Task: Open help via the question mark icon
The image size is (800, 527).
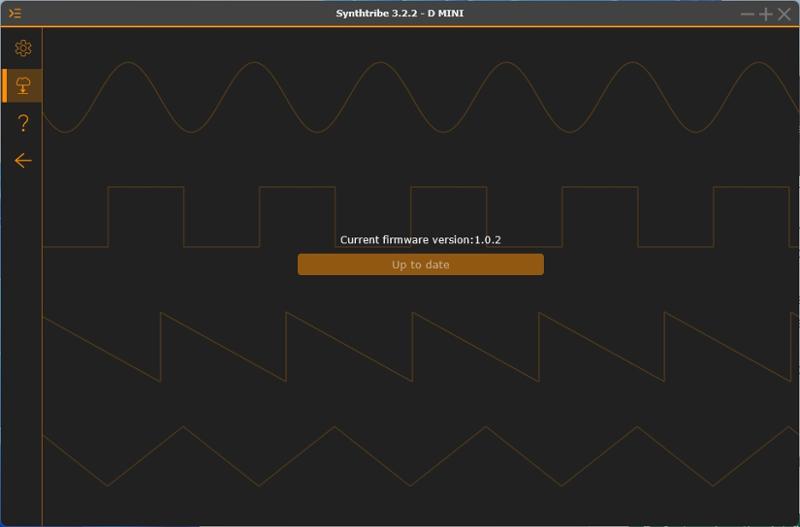Action: click(x=23, y=123)
